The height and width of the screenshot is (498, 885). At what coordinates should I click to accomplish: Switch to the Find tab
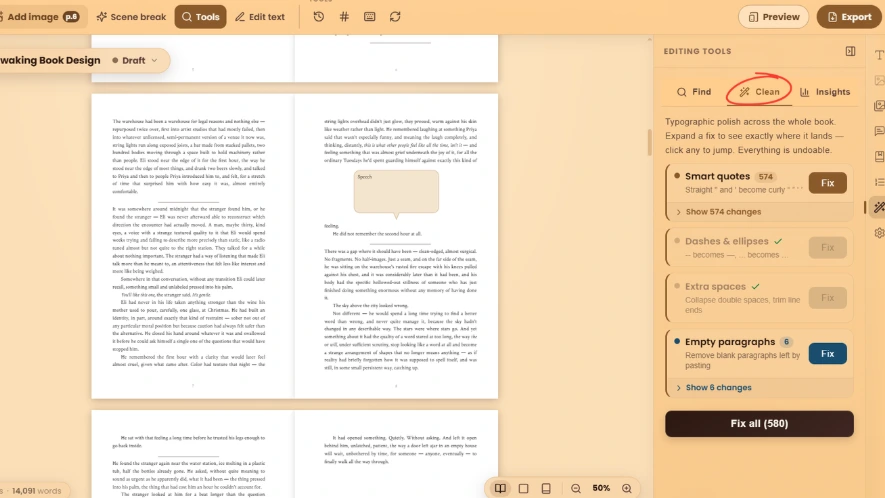(x=694, y=92)
